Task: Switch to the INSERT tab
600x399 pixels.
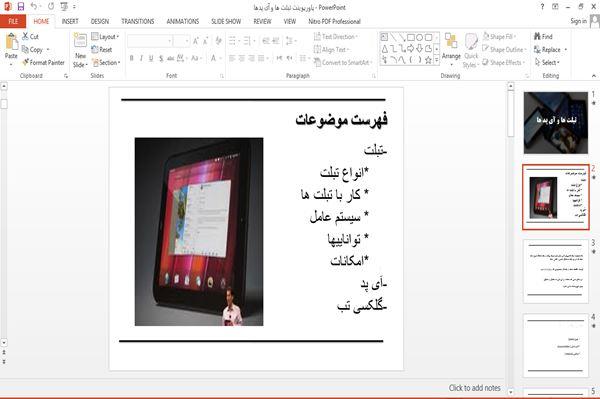Action: pyautogui.click(x=70, y=21)
